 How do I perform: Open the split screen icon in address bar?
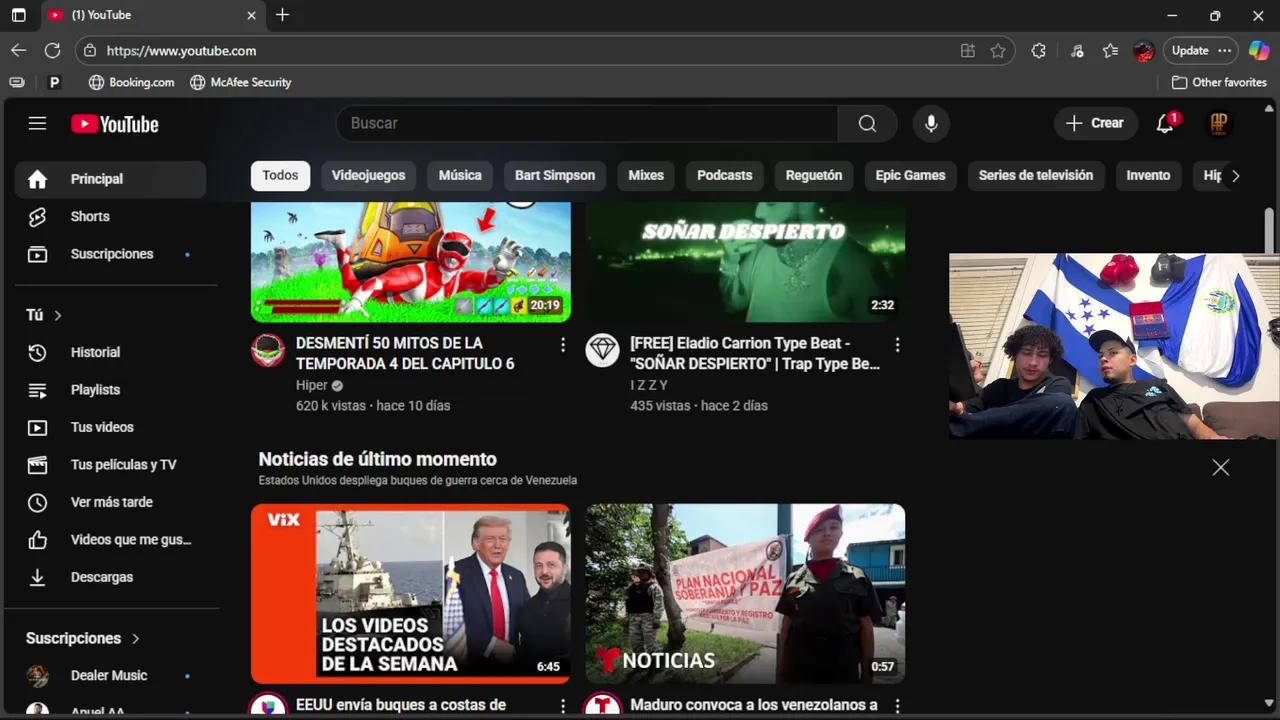tap(967, 50)
